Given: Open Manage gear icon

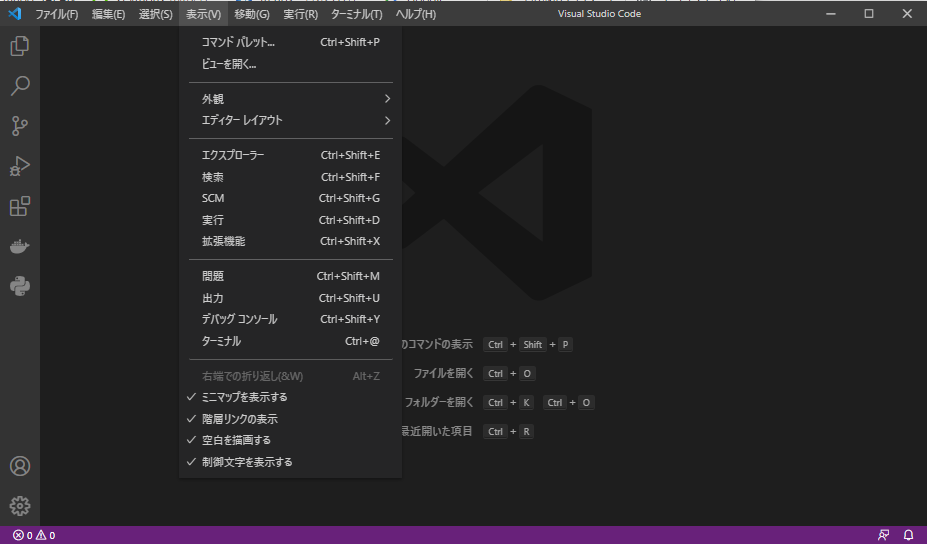Looking at the screenshot, I should click(20, 506).
